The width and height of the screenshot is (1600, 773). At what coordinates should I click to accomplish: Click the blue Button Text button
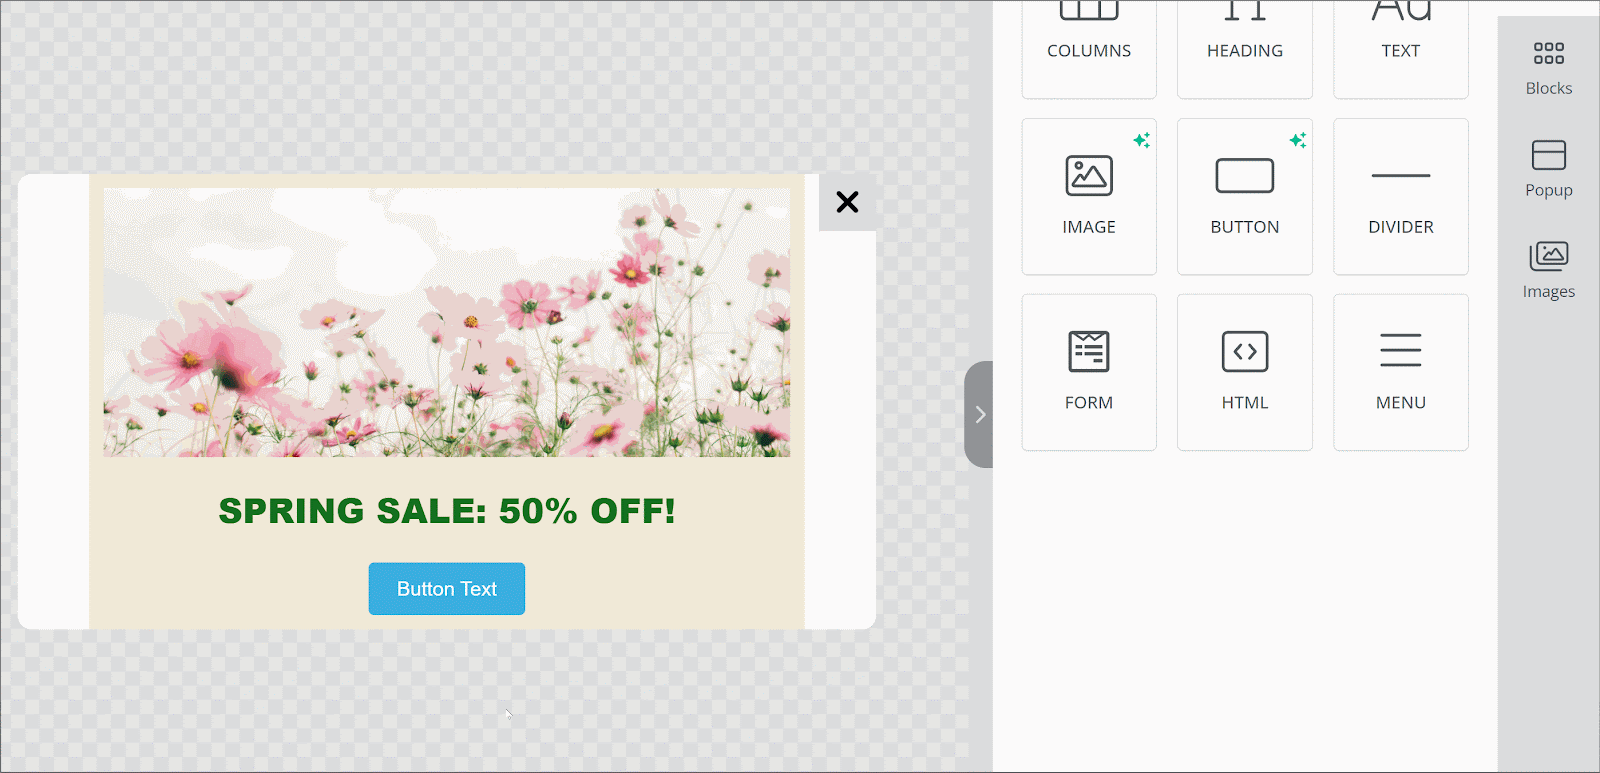point(446,589)
